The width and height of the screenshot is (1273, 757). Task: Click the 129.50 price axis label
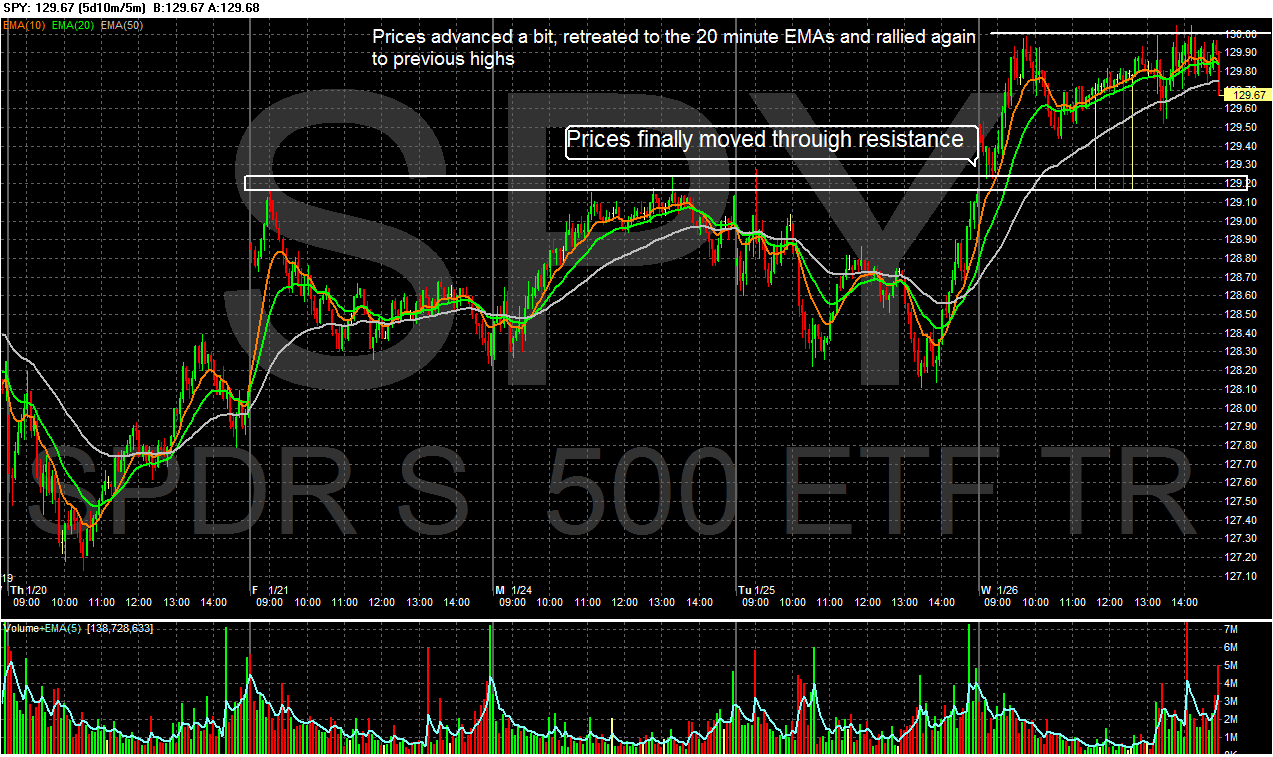pyautogui.click(x=1241, y=127)
